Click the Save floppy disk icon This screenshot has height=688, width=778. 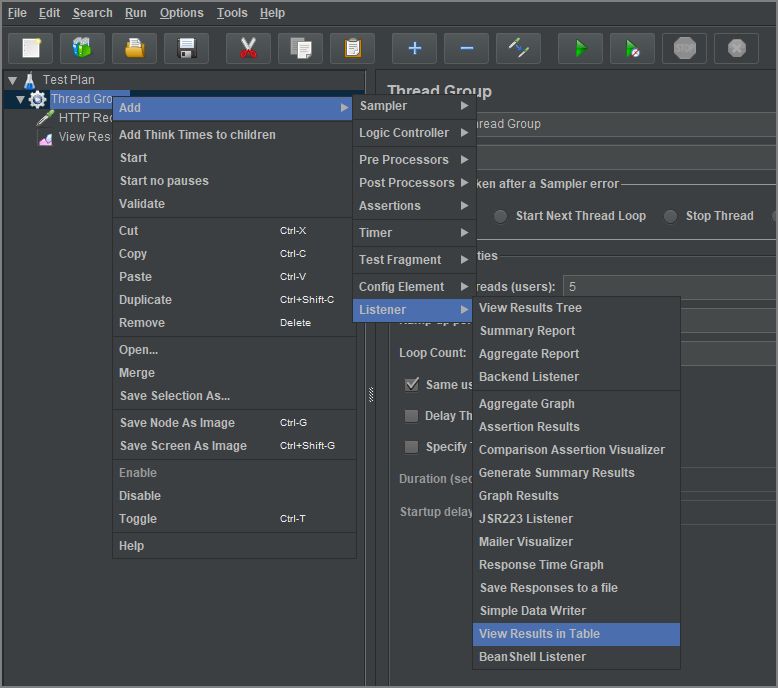[186, 48]
